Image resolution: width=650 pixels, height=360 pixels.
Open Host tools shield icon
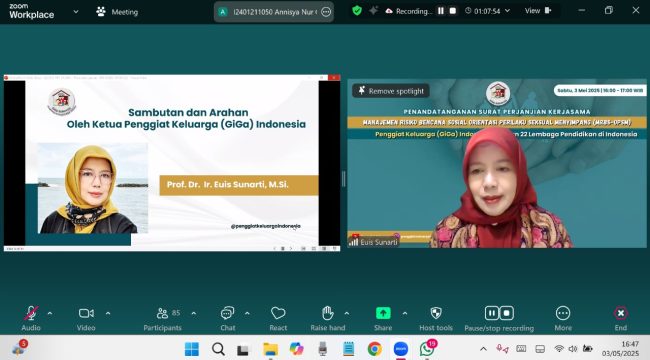click(436, 313)
